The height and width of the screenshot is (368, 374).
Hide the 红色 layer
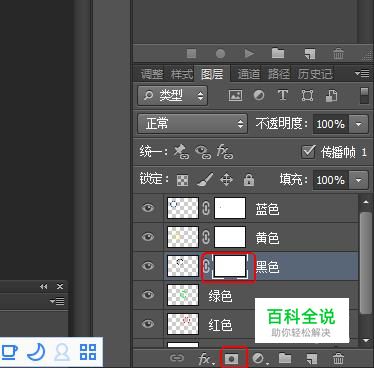click(x=148, y=324)
